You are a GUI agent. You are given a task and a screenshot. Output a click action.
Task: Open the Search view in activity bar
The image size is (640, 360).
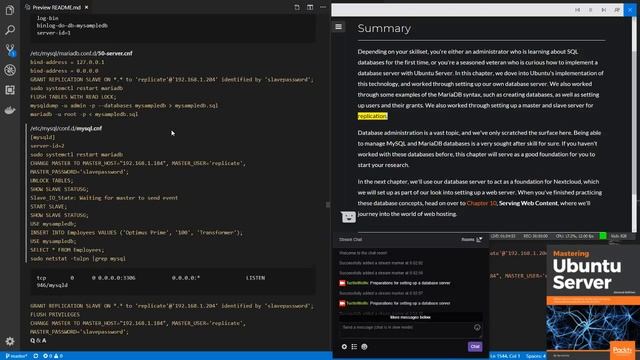[x=10, y=30]
